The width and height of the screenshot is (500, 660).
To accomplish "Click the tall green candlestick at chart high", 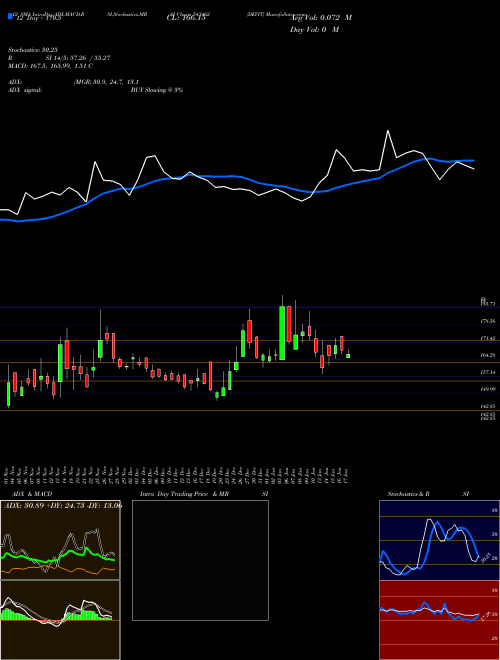I will pyautogui.click(x=282, y=333).
